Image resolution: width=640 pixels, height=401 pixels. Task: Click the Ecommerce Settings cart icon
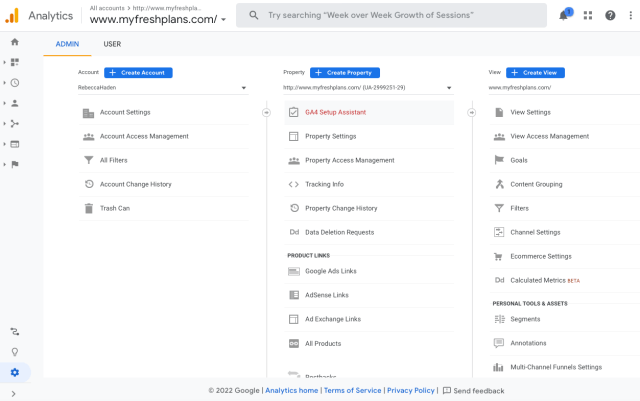[x=498, y=256]
